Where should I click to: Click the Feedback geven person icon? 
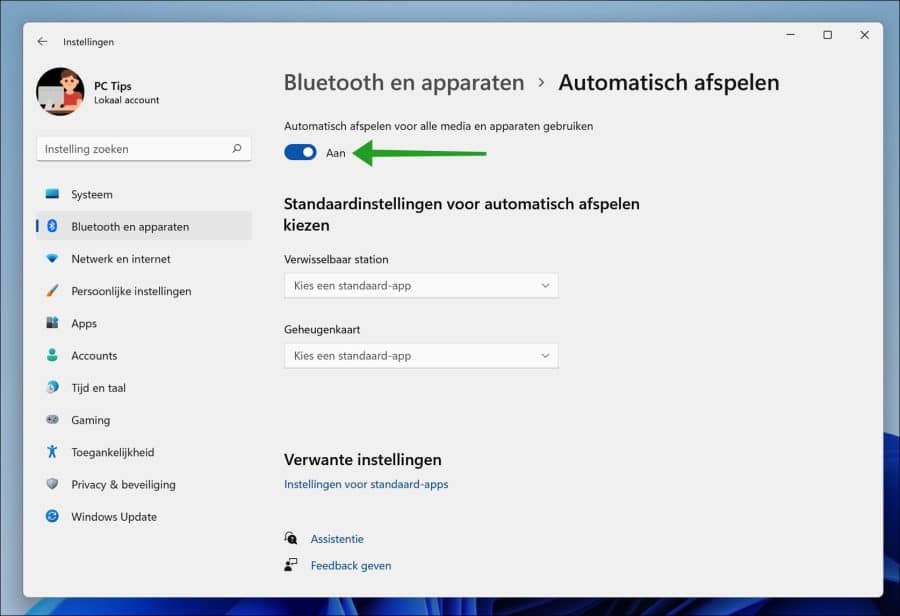pyautogui.click(x=291, y=565)
